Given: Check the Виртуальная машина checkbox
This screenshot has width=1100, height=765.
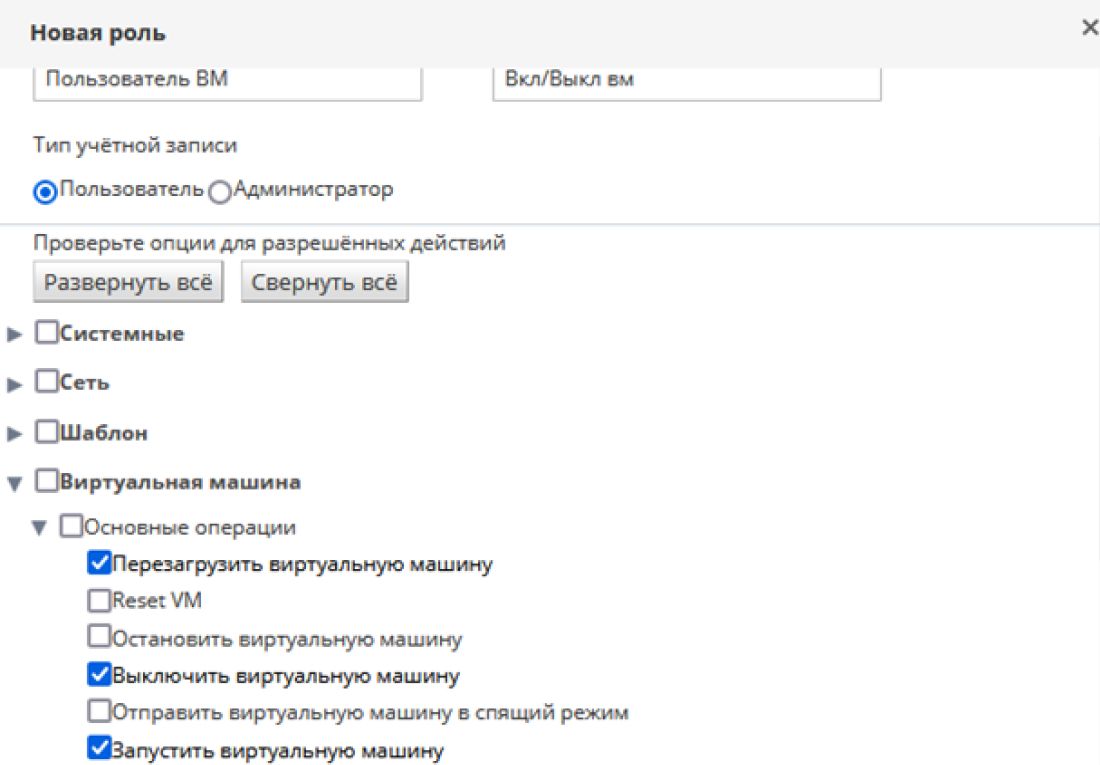Looking at the screenshot, I should pyautogui.click(x=47, y=483).
